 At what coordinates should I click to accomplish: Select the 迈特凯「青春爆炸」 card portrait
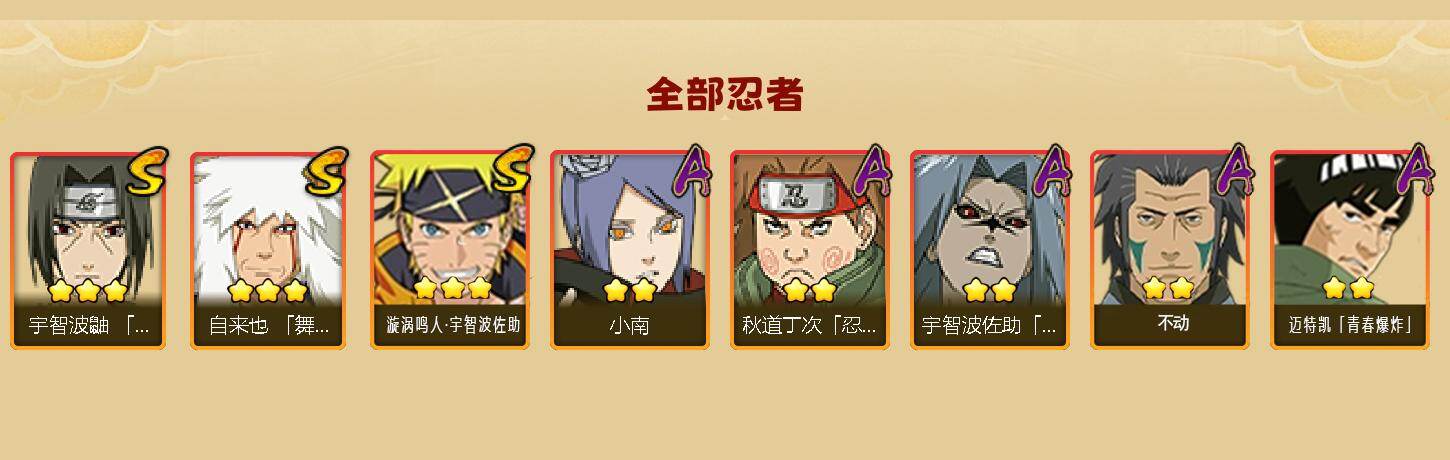coord(1349,229)
